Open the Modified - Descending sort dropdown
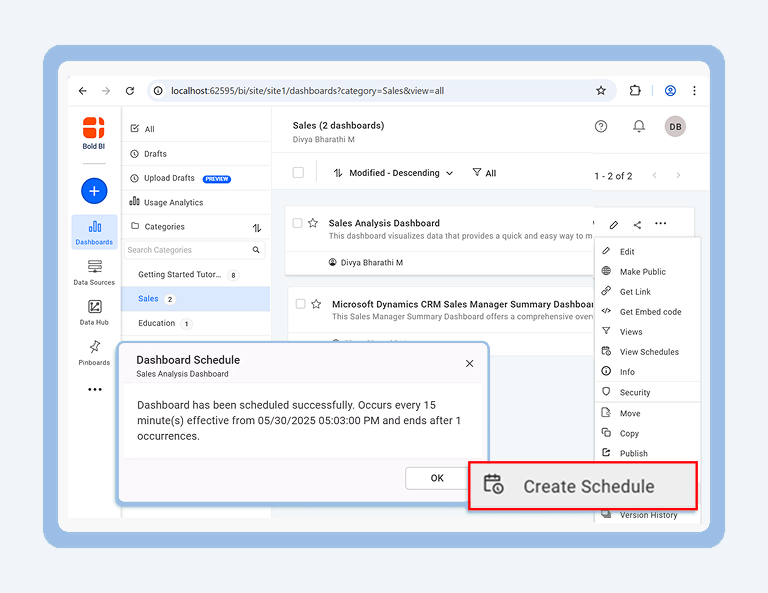The image size is (768, 593). (x=393, y=173)
